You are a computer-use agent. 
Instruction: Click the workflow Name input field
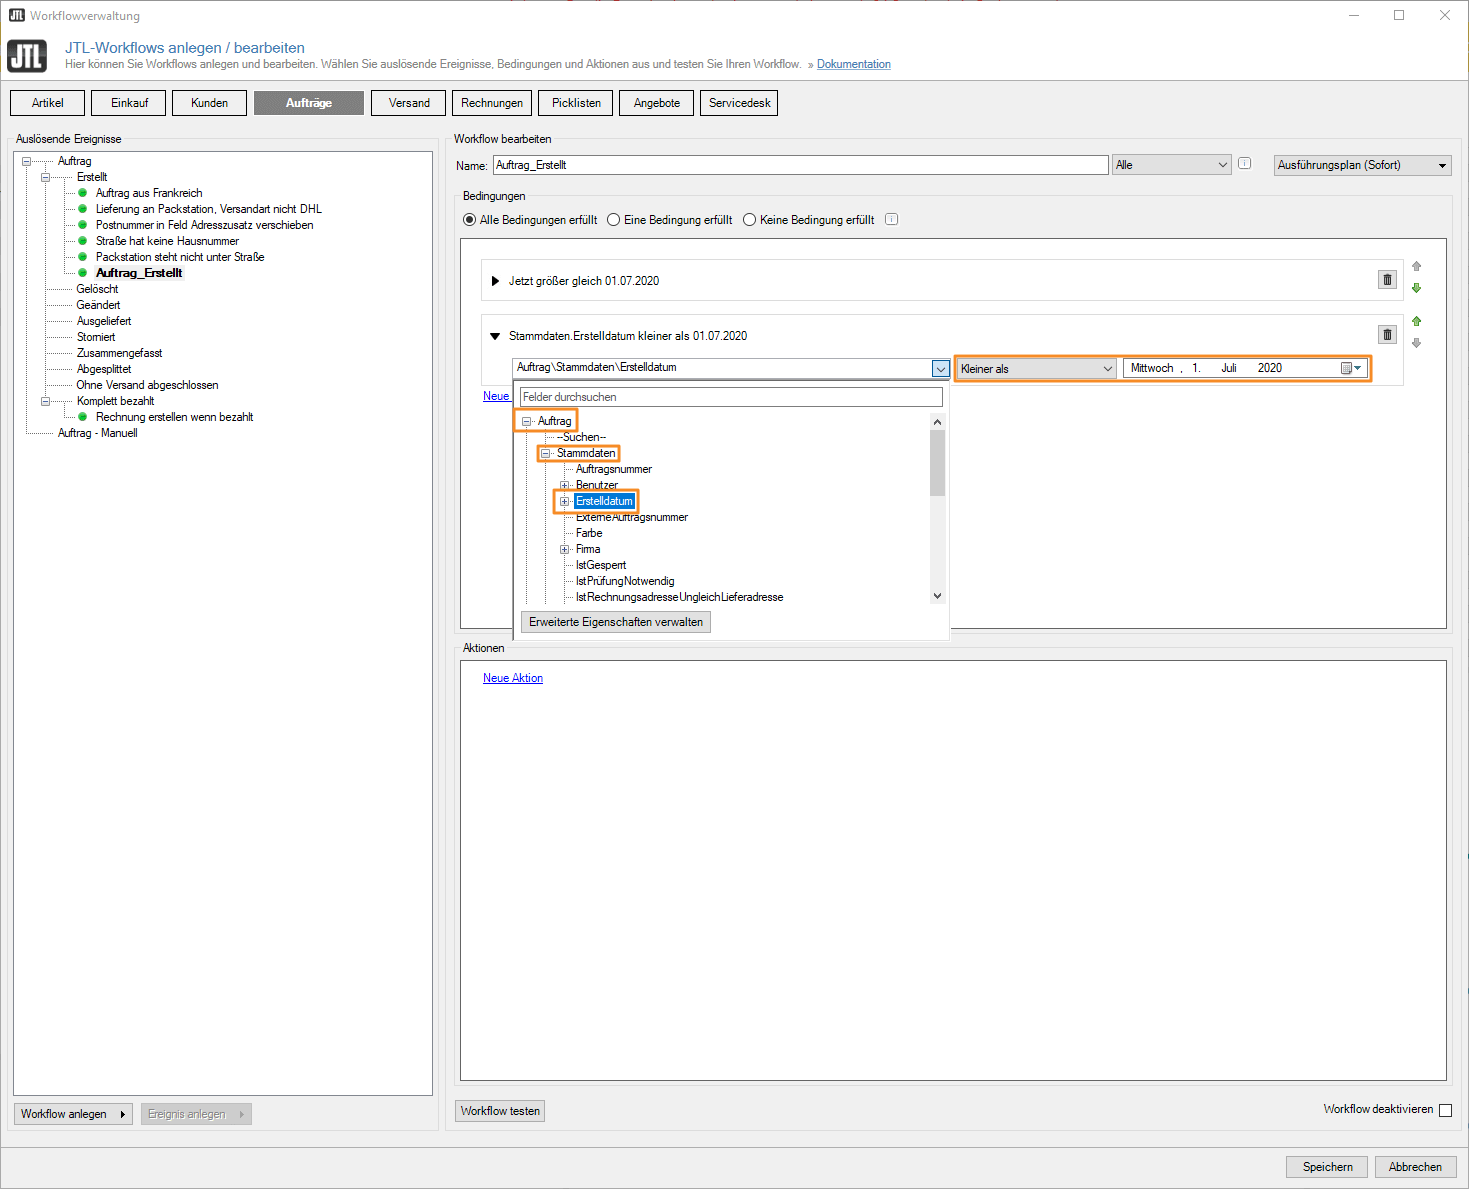801,165
